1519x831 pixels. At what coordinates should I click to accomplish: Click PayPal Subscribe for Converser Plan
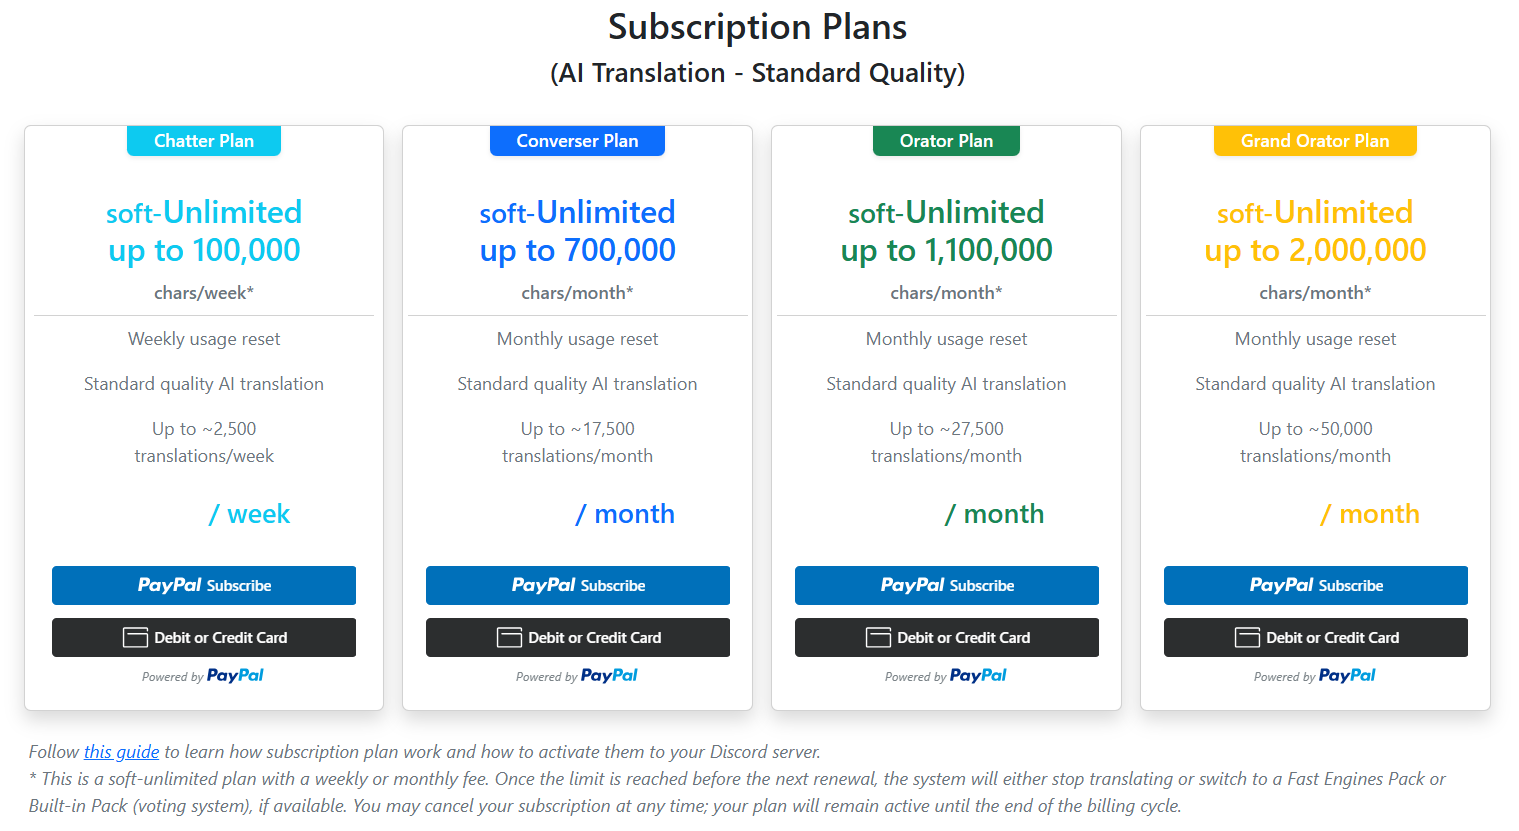tap(578, 585)
